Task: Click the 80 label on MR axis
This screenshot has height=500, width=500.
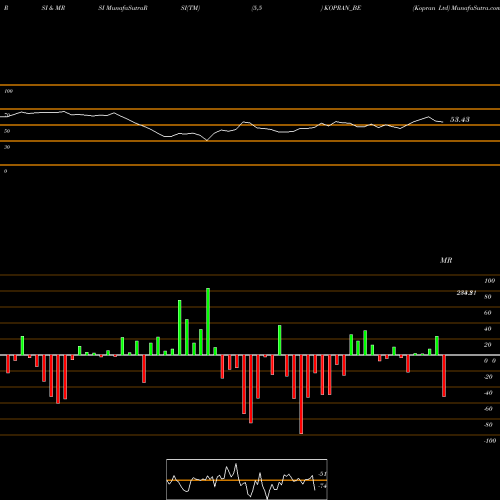Action: [x=488, y=297]
